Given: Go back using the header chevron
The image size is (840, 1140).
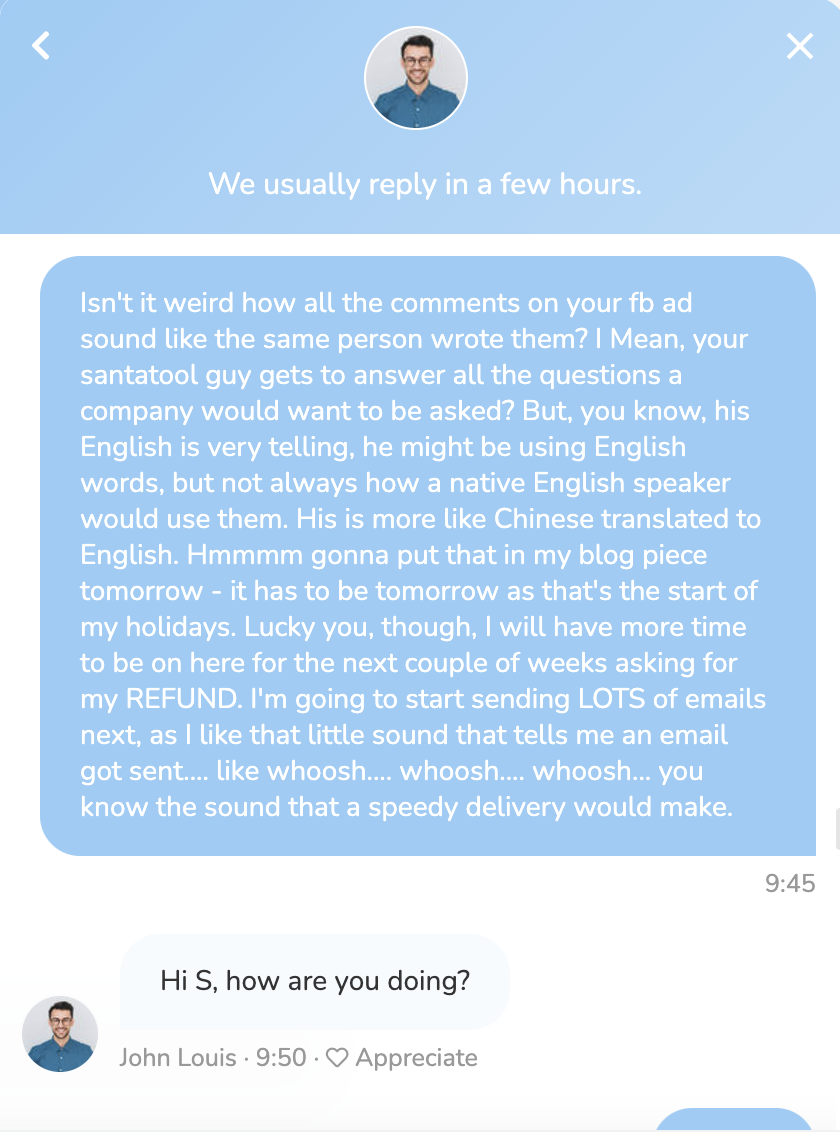Looking at the screenshot, I should [41, 46].
